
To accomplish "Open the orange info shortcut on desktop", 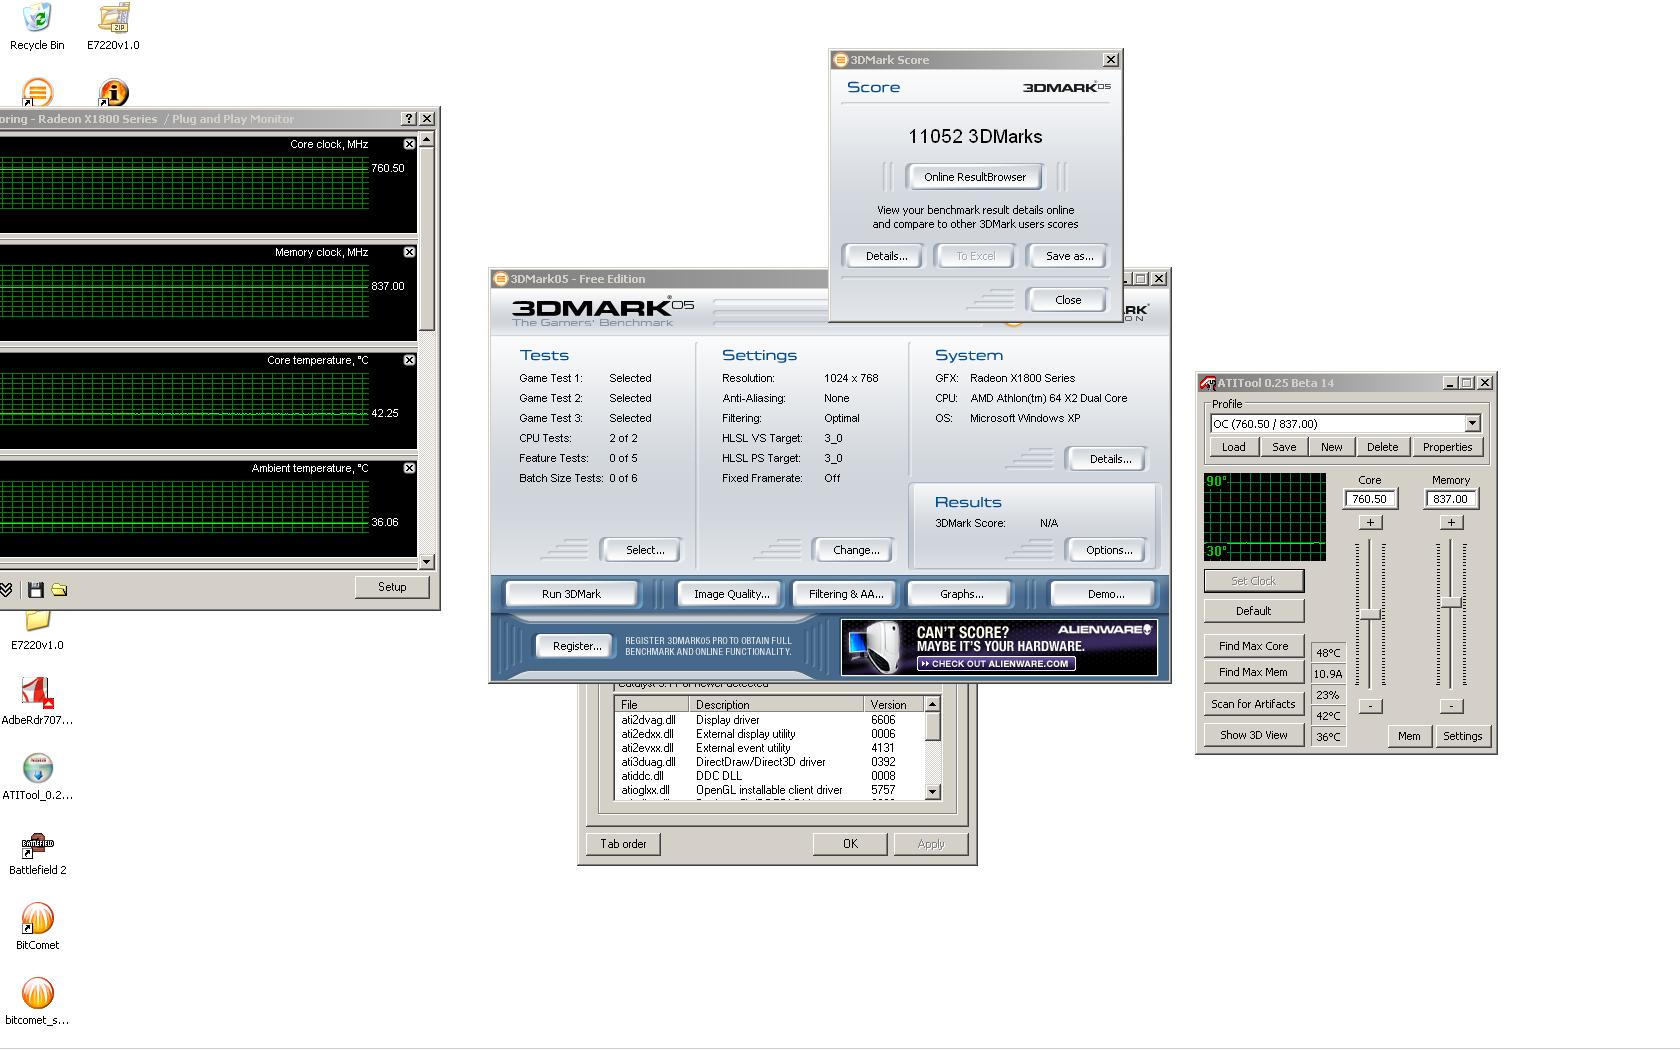I will tap(114, 92).
